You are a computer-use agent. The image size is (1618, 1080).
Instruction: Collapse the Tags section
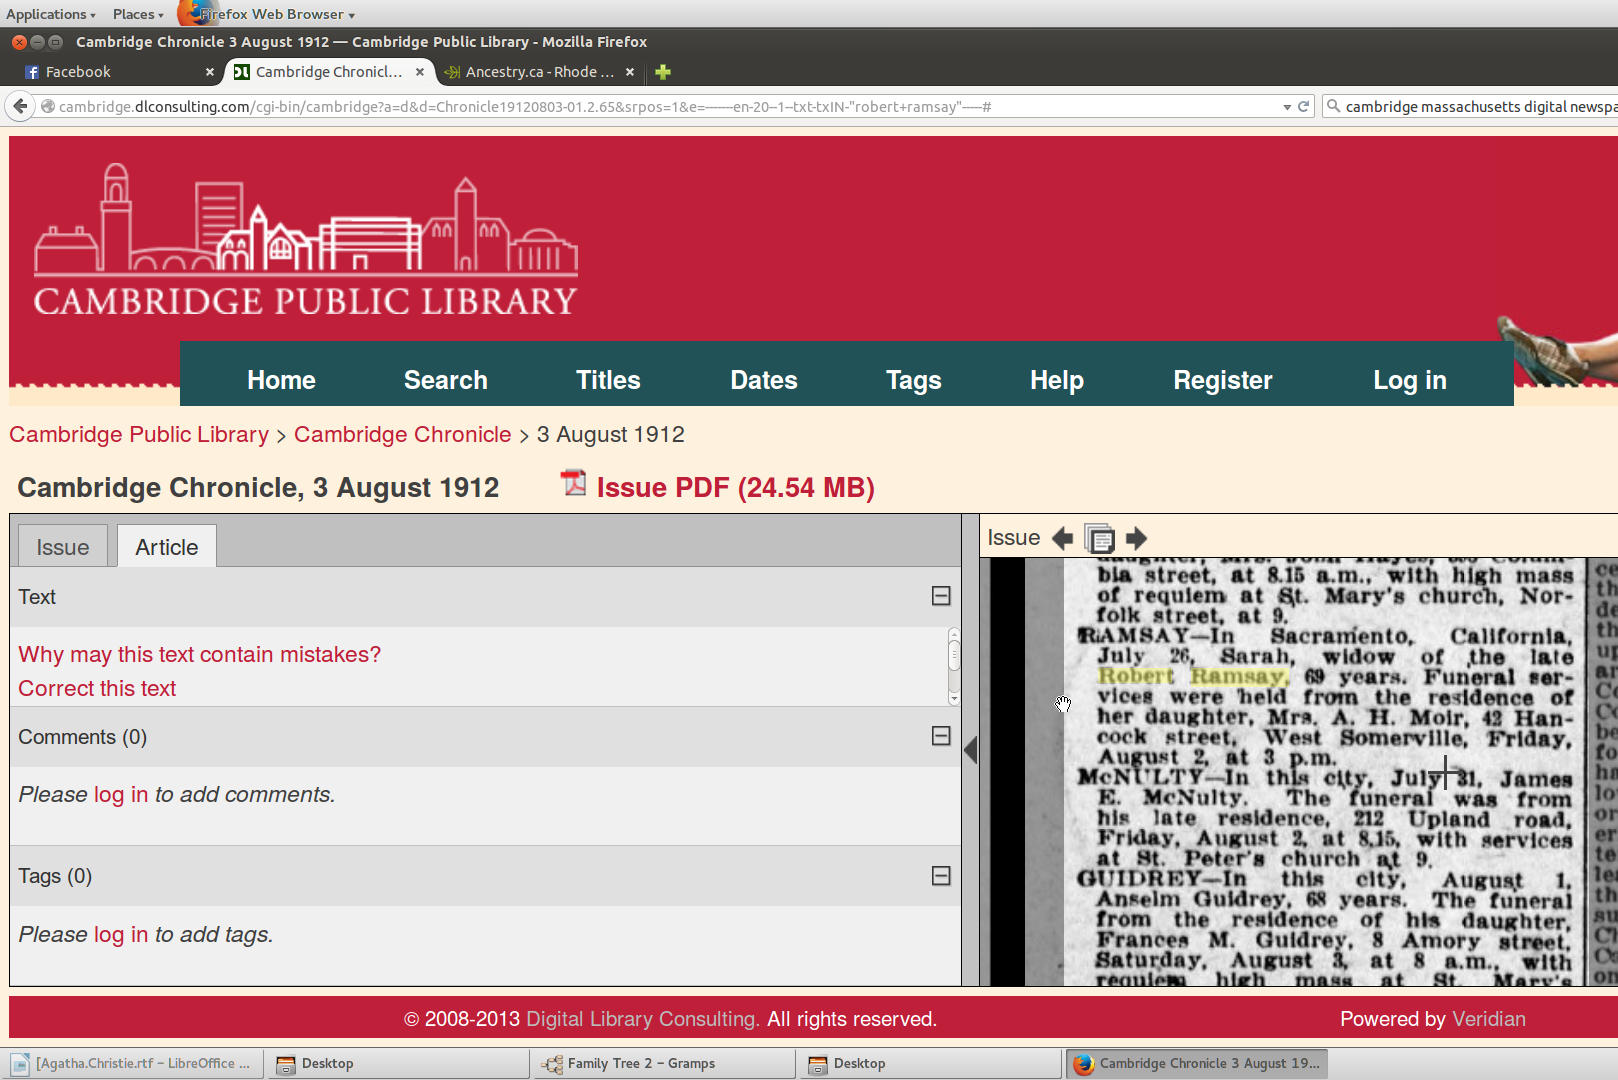(940, 876)
